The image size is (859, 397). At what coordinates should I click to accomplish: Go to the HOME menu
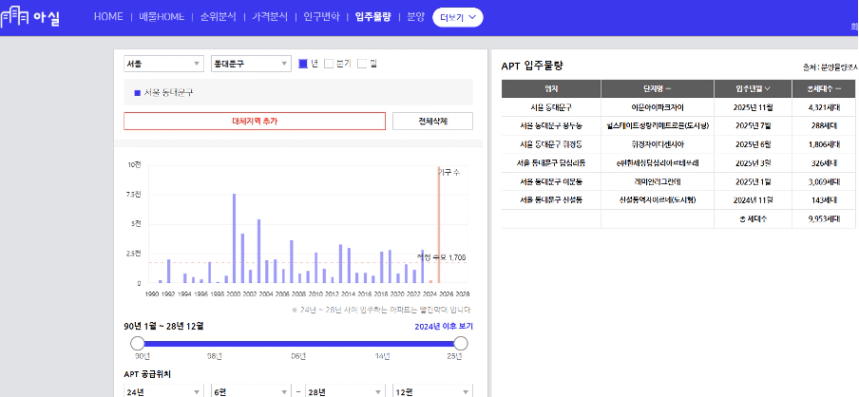point(108,17)
